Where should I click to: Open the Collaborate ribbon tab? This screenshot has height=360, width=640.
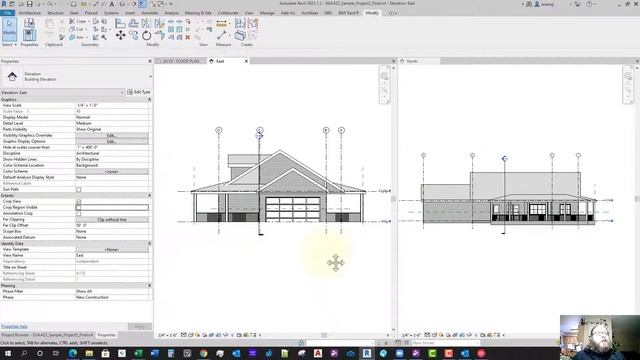coord(228,13)
